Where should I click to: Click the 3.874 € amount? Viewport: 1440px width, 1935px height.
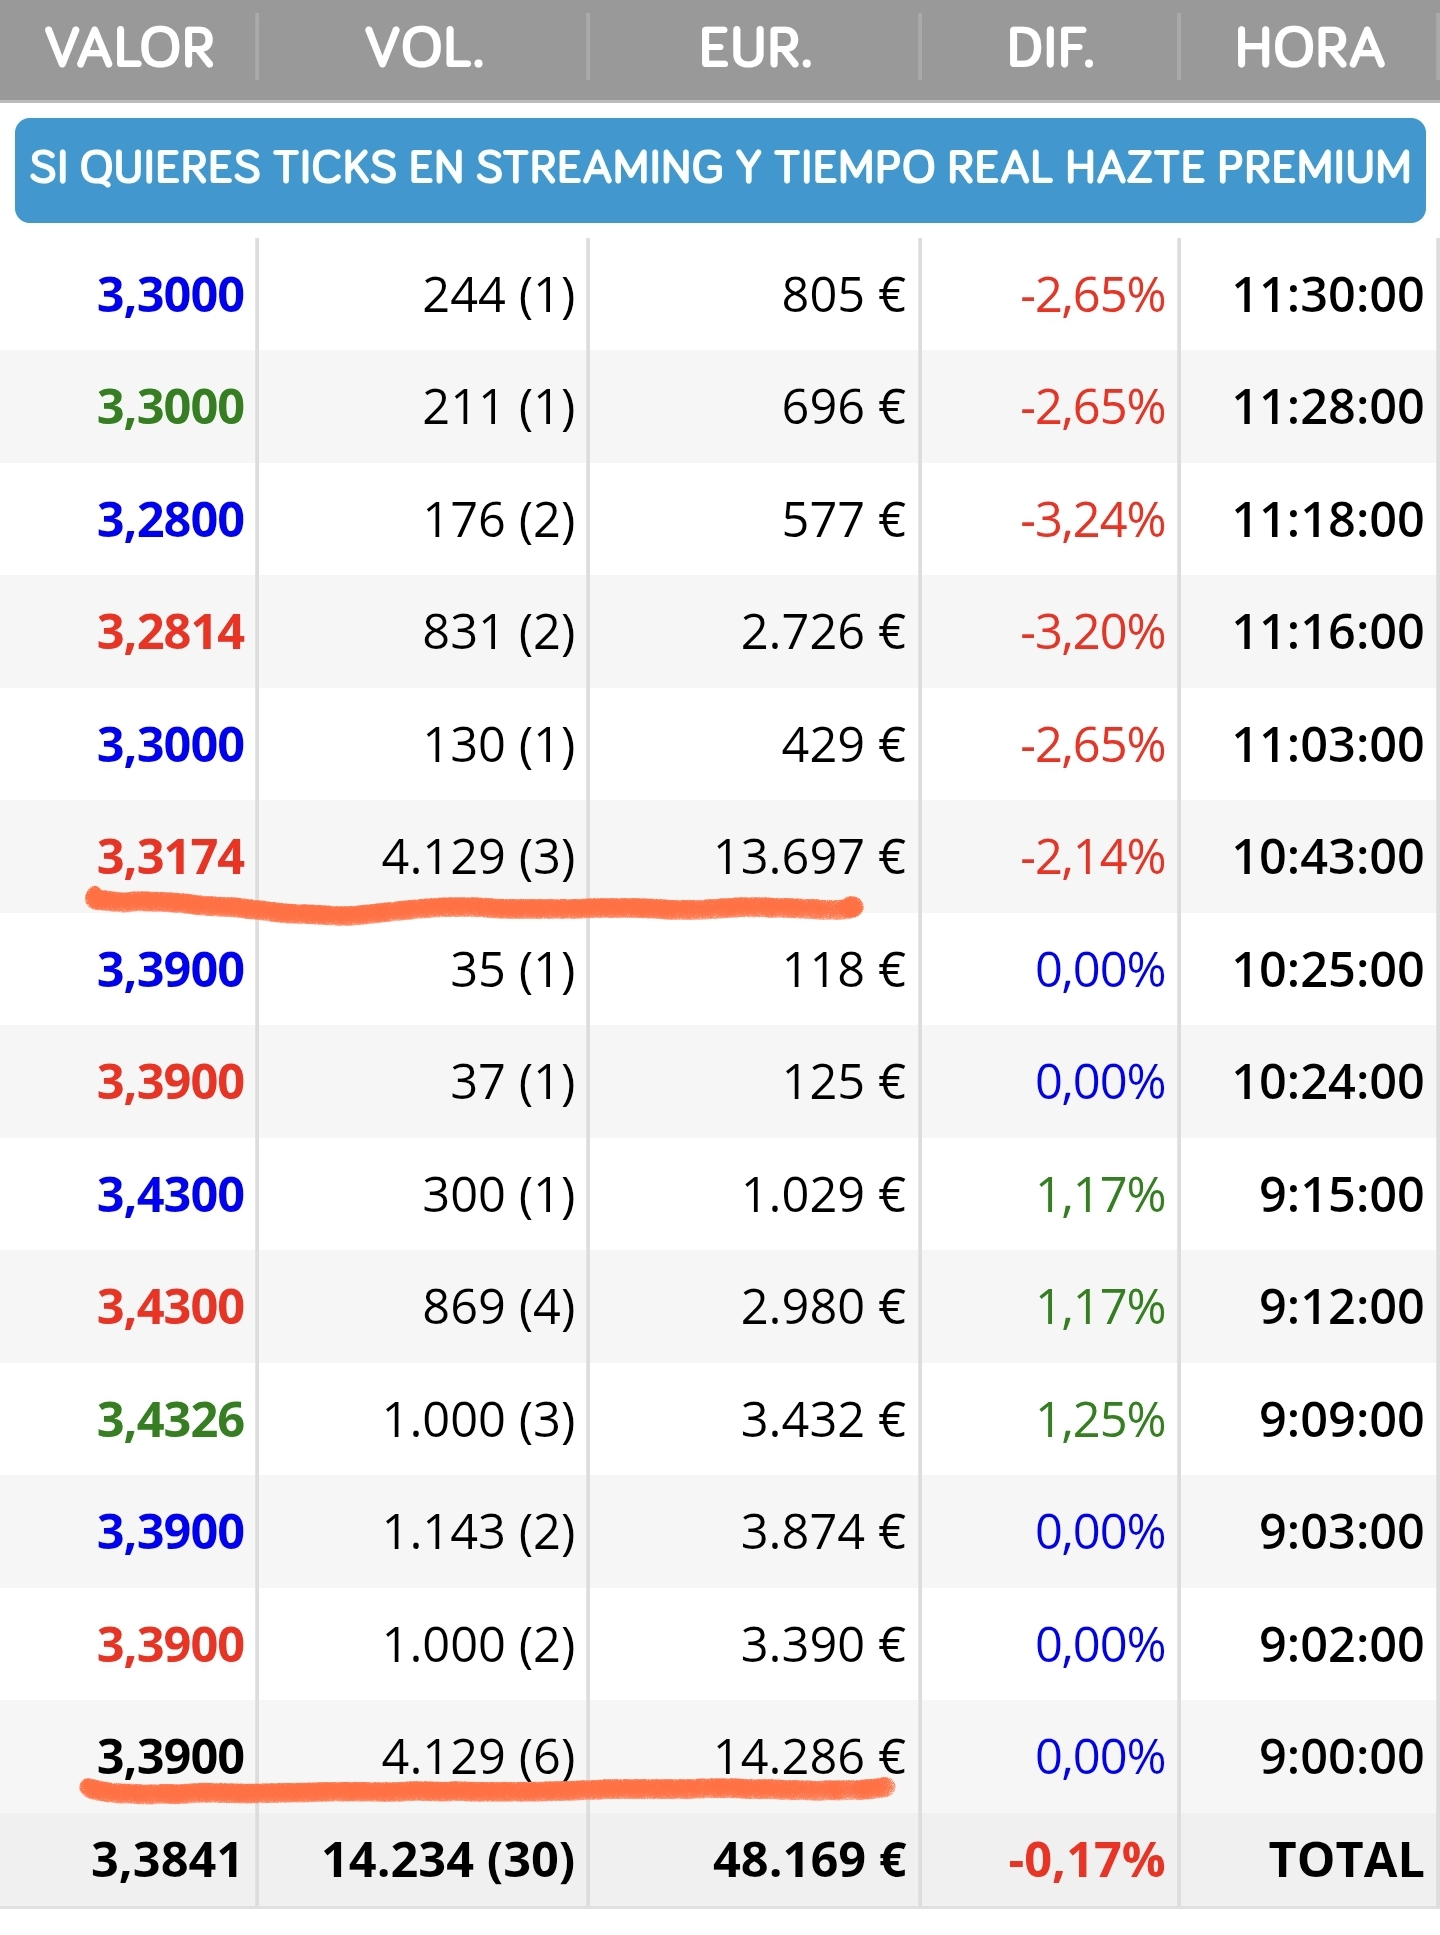click(x=823, y=1532)
